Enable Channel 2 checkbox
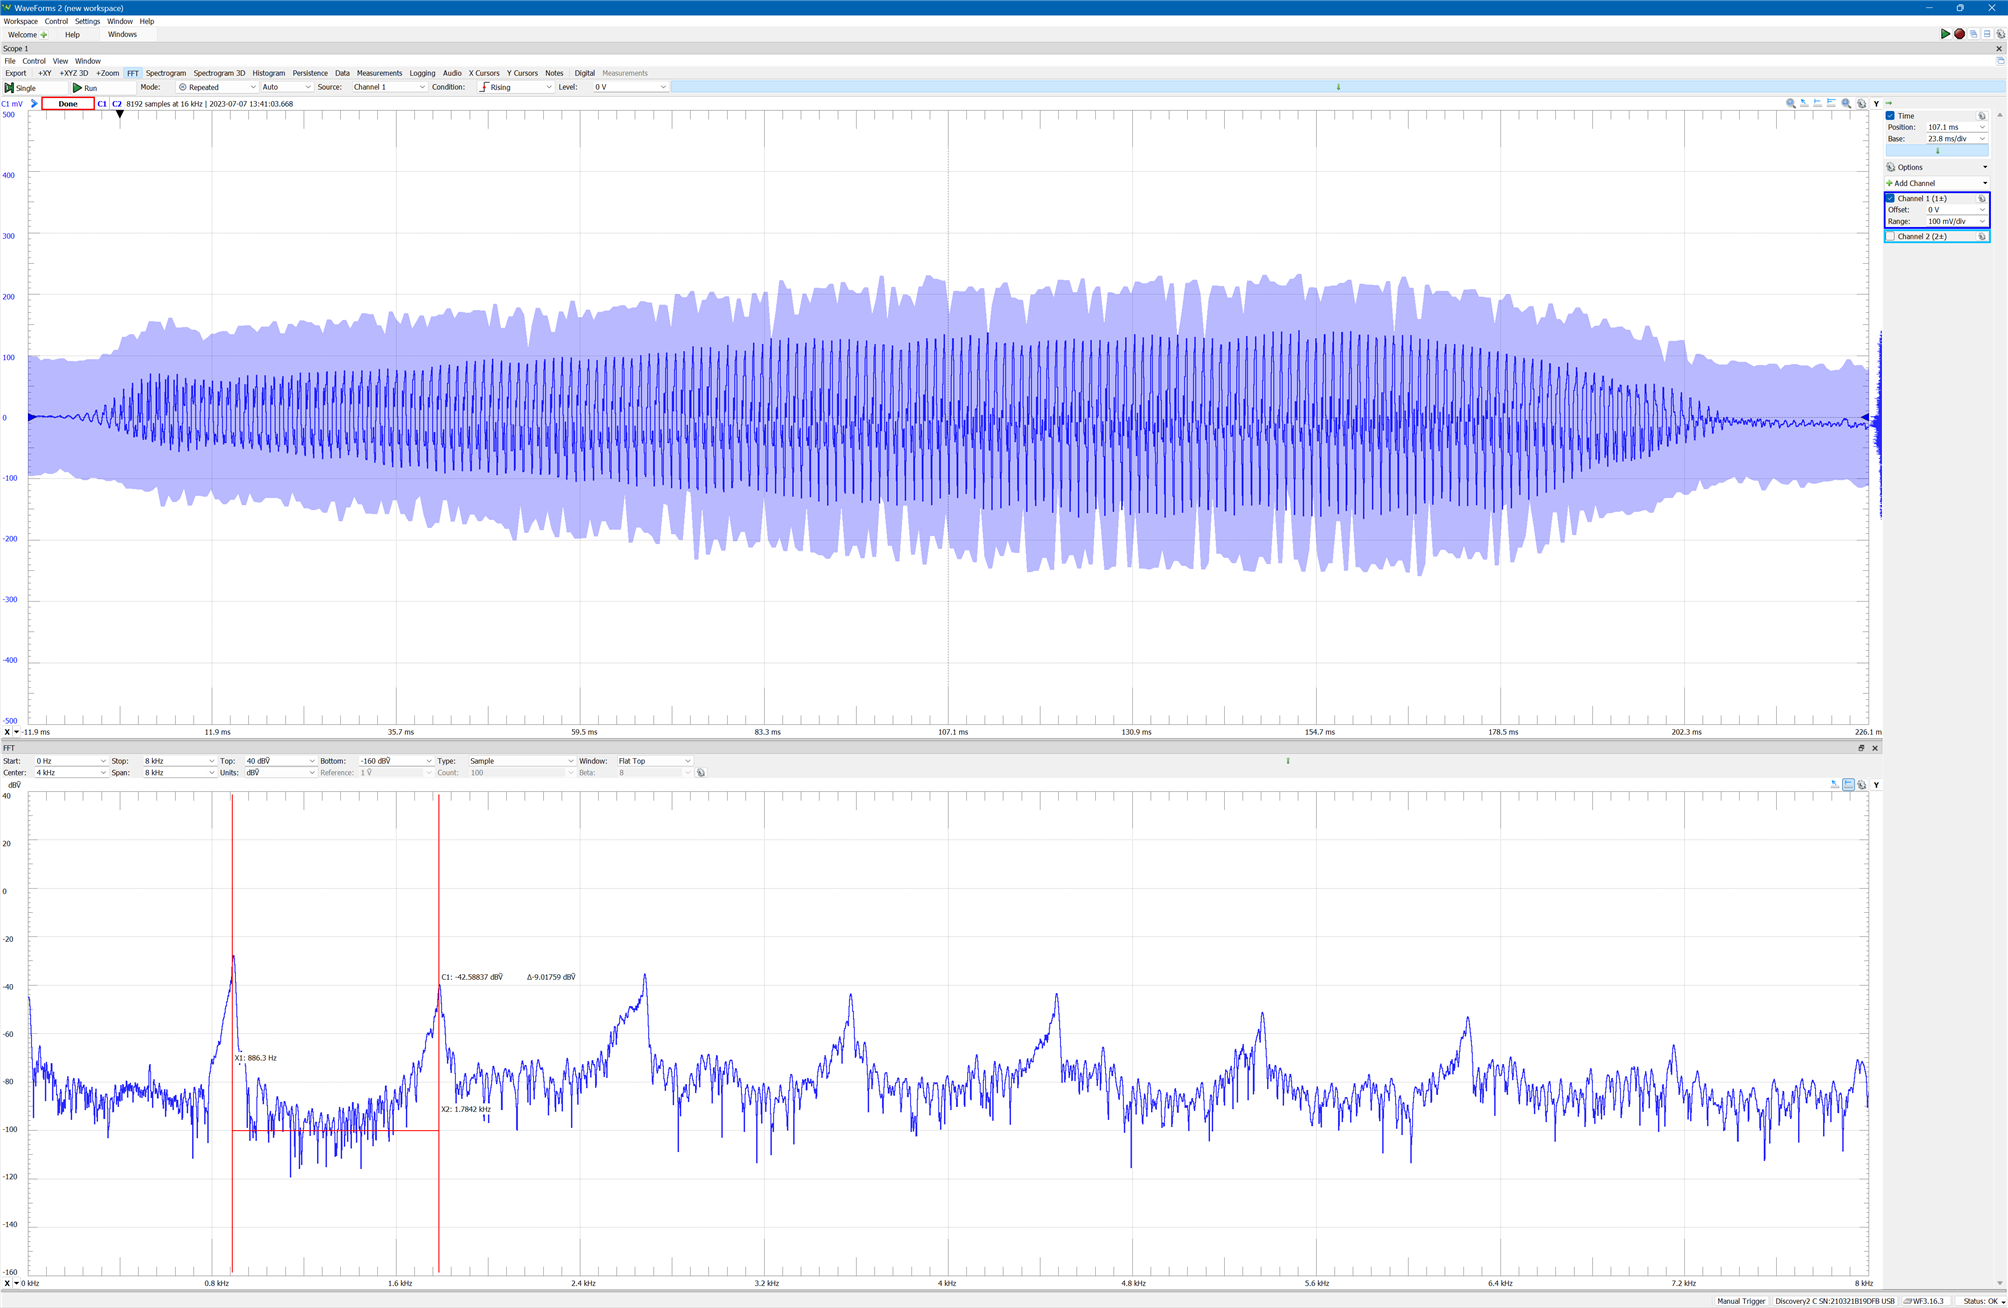This screenshot has width=2008, height=1308. 1890,237
